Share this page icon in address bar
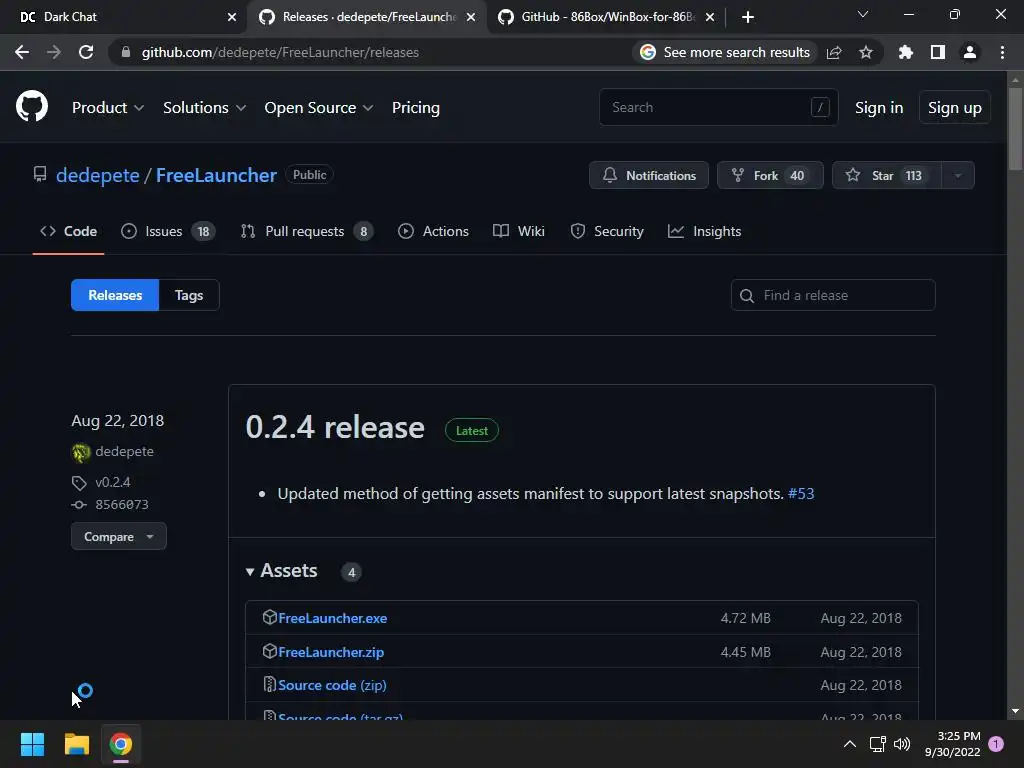1024x768 pixels. point(834,52)
